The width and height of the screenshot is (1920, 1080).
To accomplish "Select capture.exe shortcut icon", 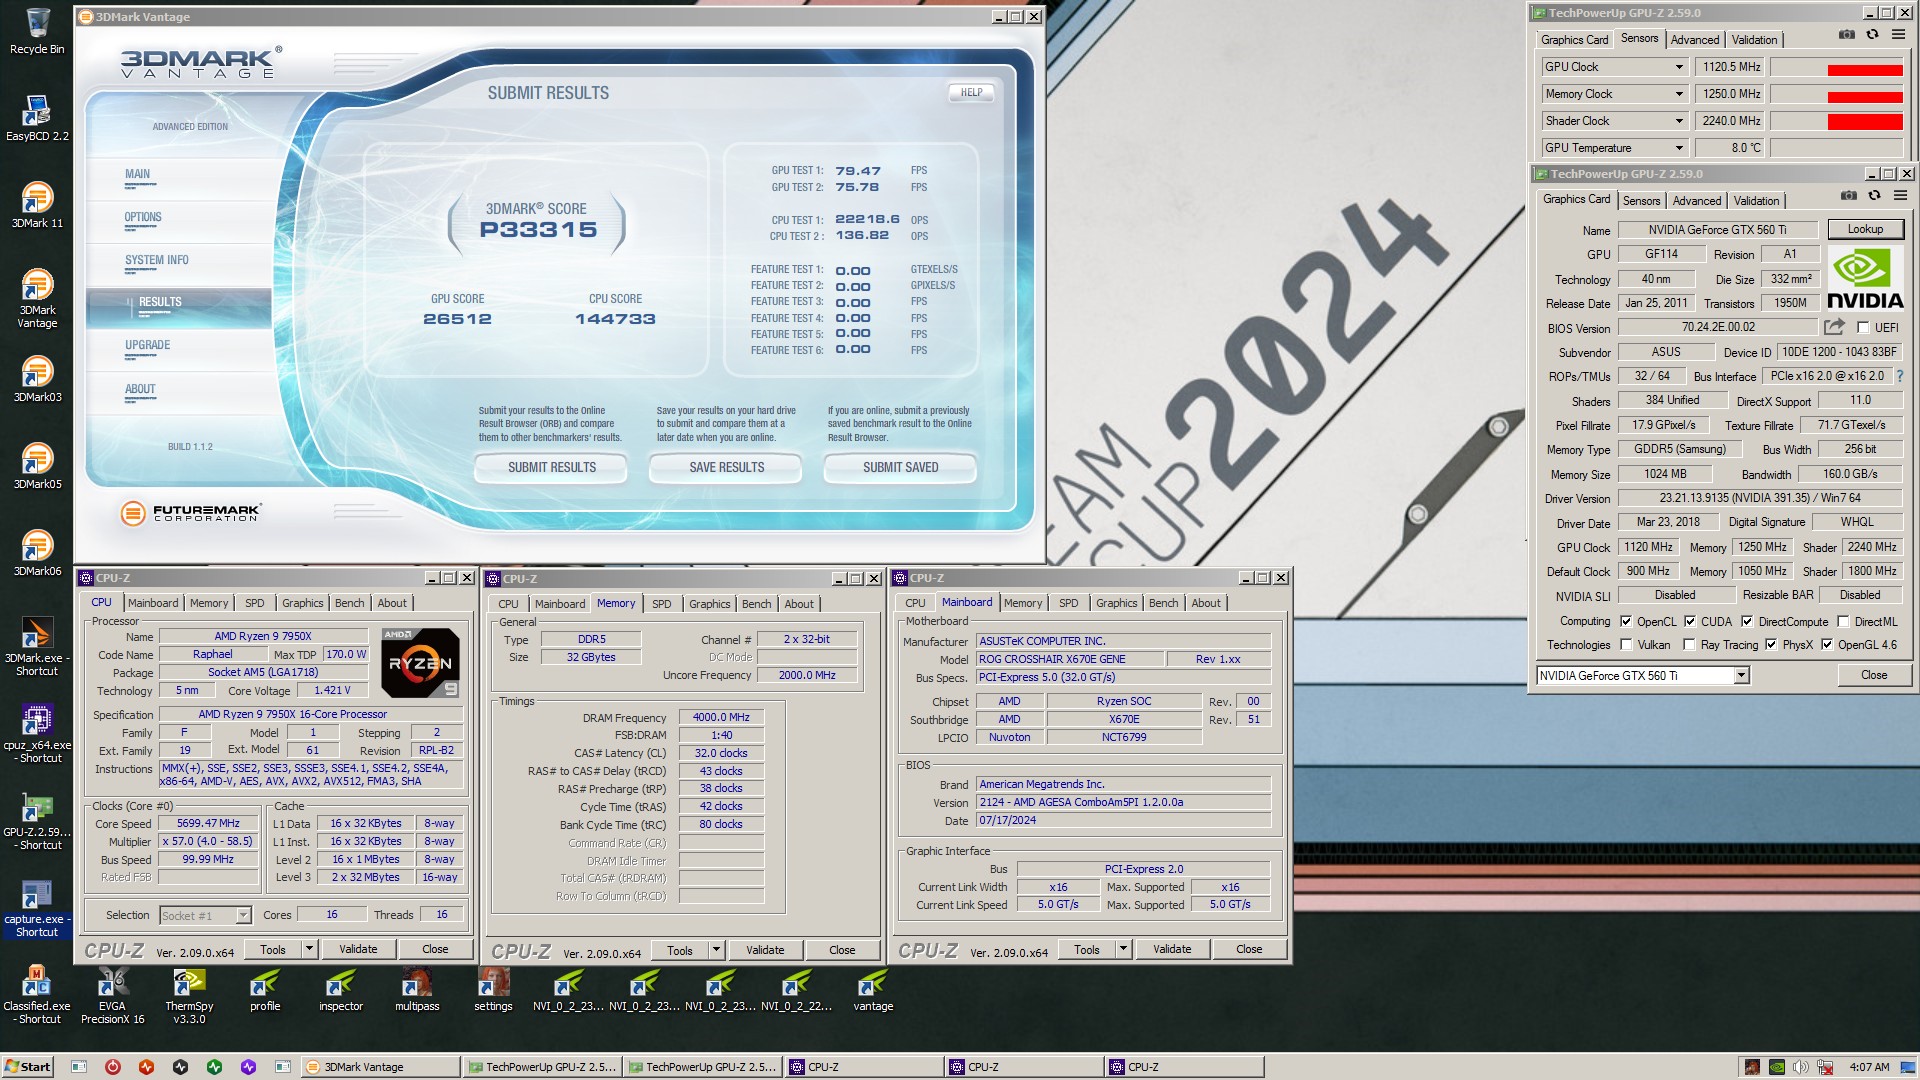I will pos(37,907).
